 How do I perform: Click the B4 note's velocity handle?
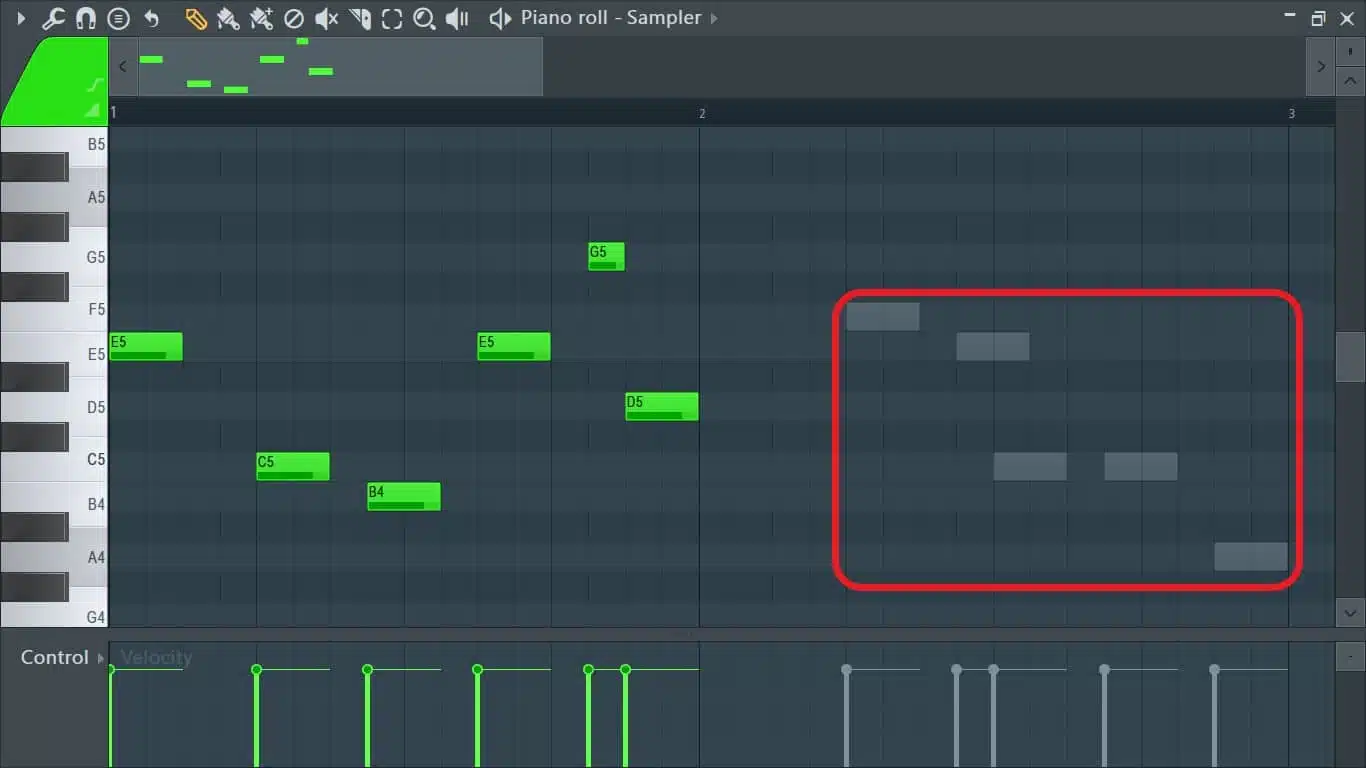pyautogui.click(x=367, y=669)
